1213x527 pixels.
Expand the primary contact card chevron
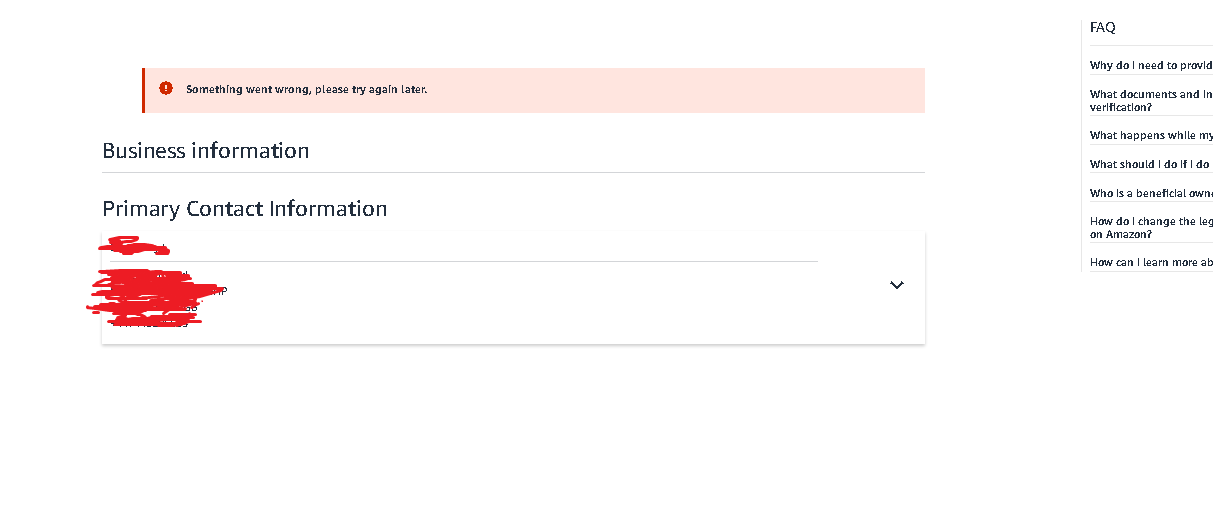click(x=897, y=285)
